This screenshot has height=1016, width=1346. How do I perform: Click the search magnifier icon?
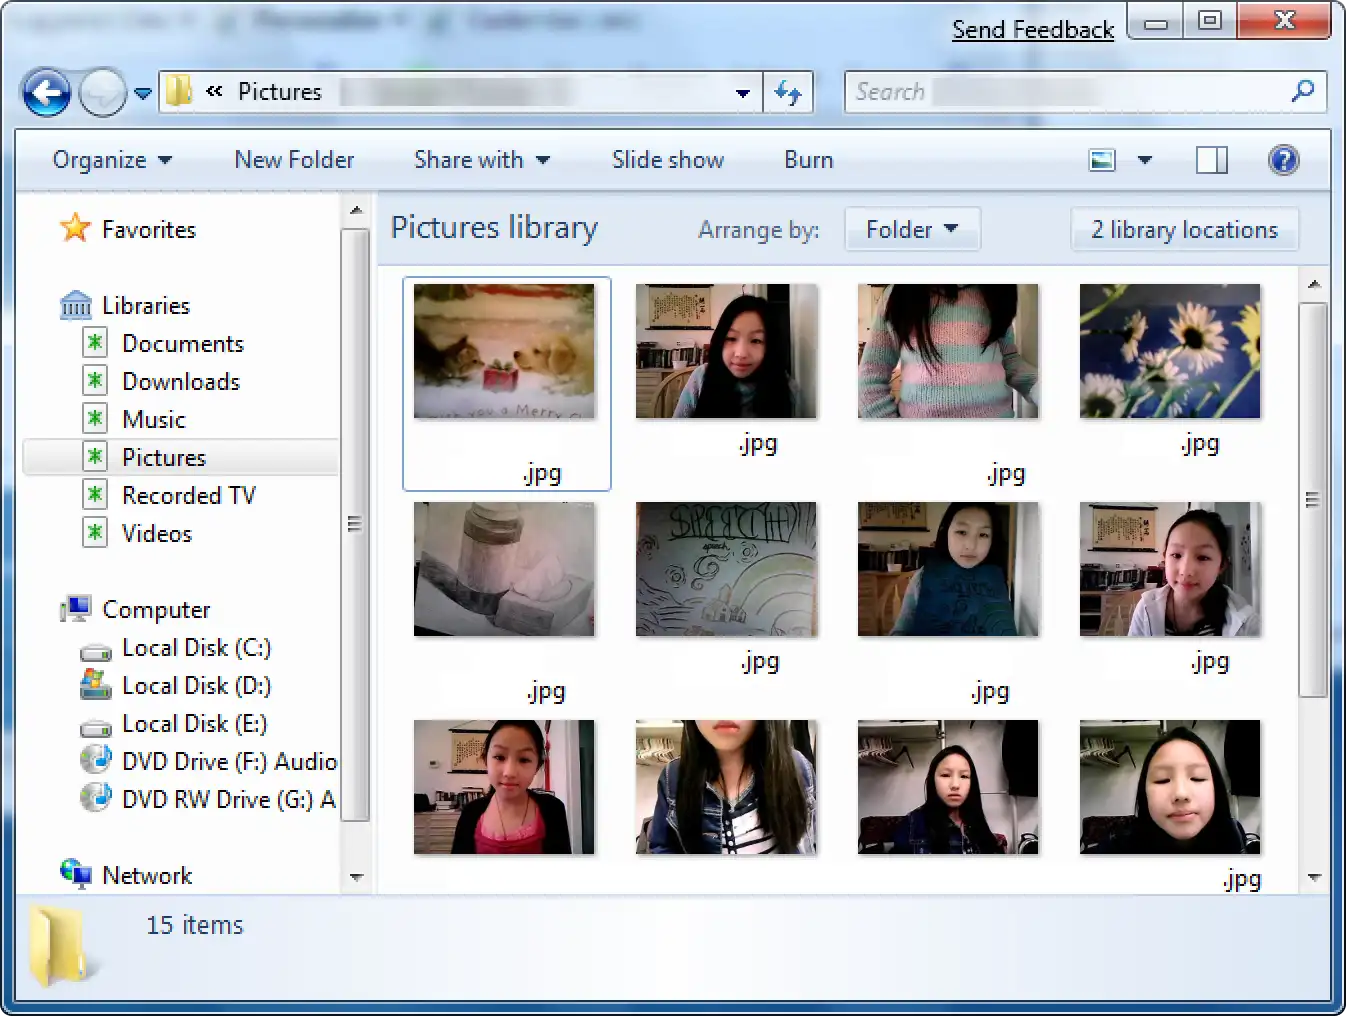click(1302, 92)
